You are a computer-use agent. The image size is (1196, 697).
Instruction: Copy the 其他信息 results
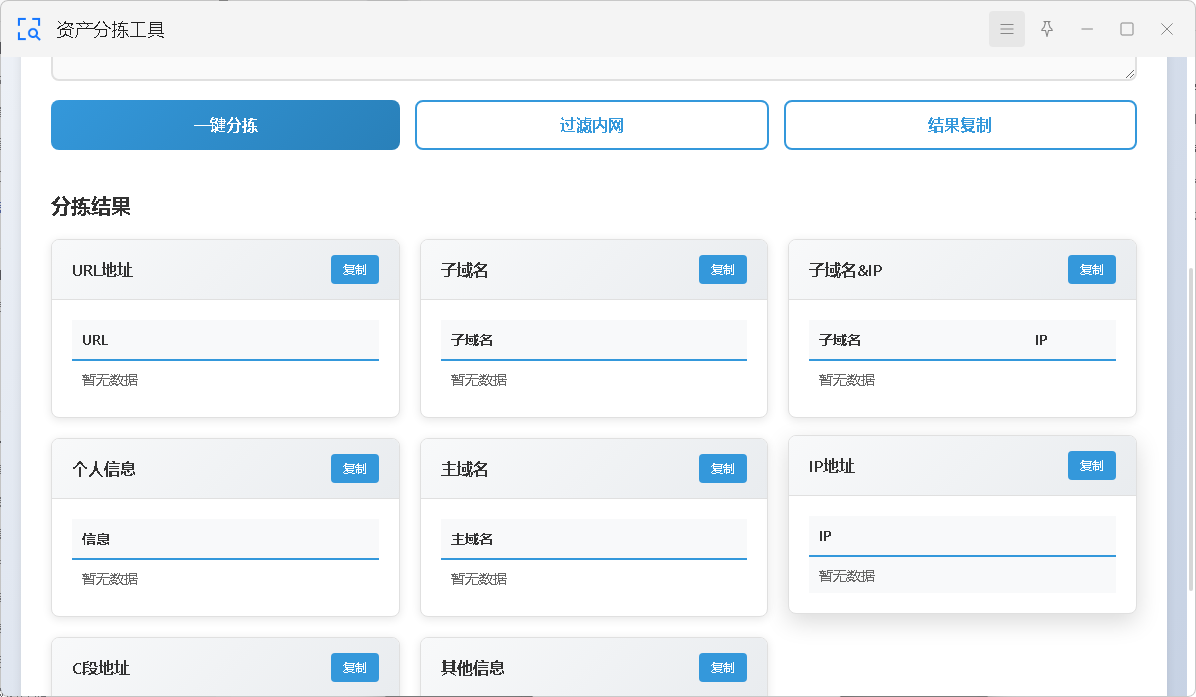(723, 668)
